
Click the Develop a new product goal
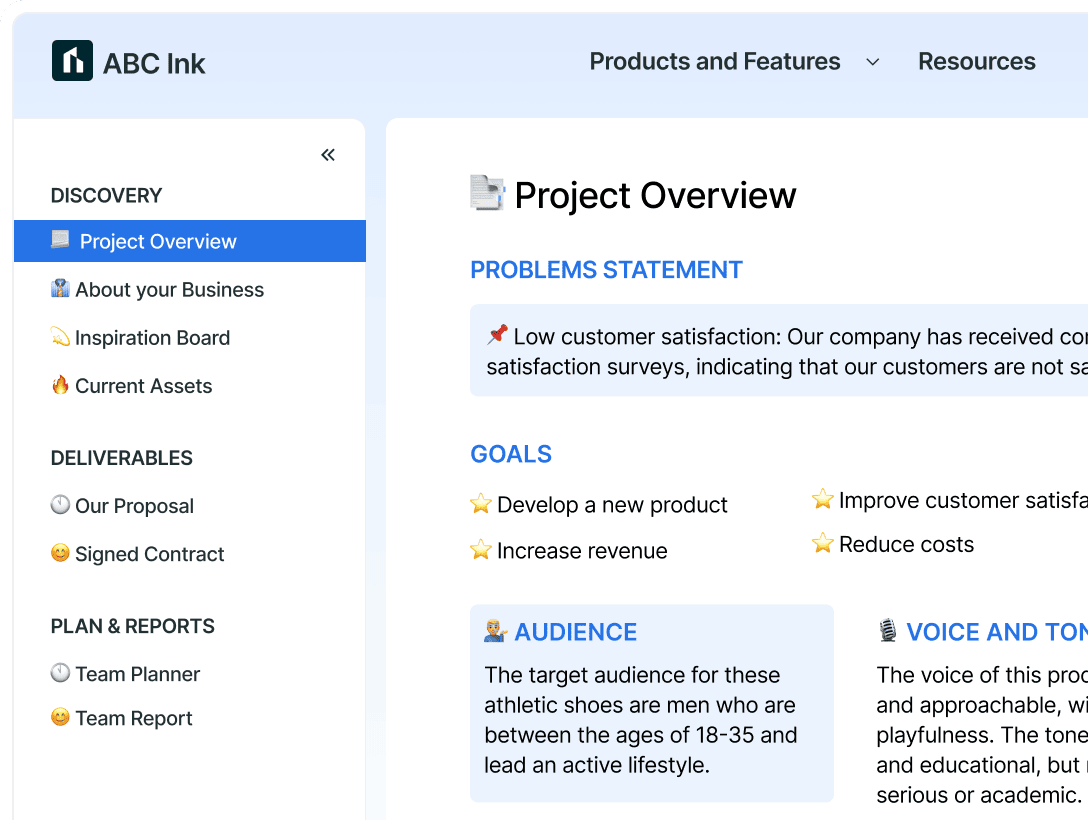(612, 505)
